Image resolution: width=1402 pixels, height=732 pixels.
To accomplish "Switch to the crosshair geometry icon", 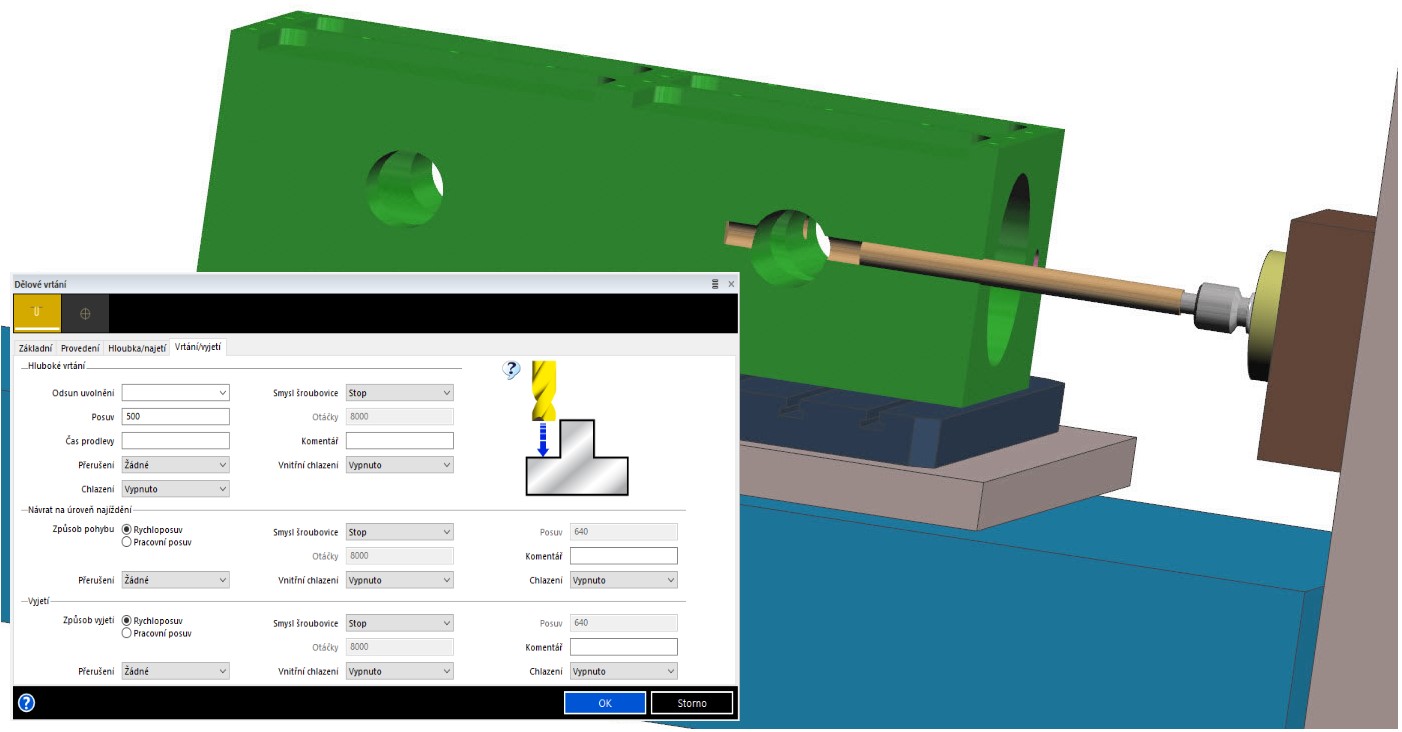I will point(85,313).
